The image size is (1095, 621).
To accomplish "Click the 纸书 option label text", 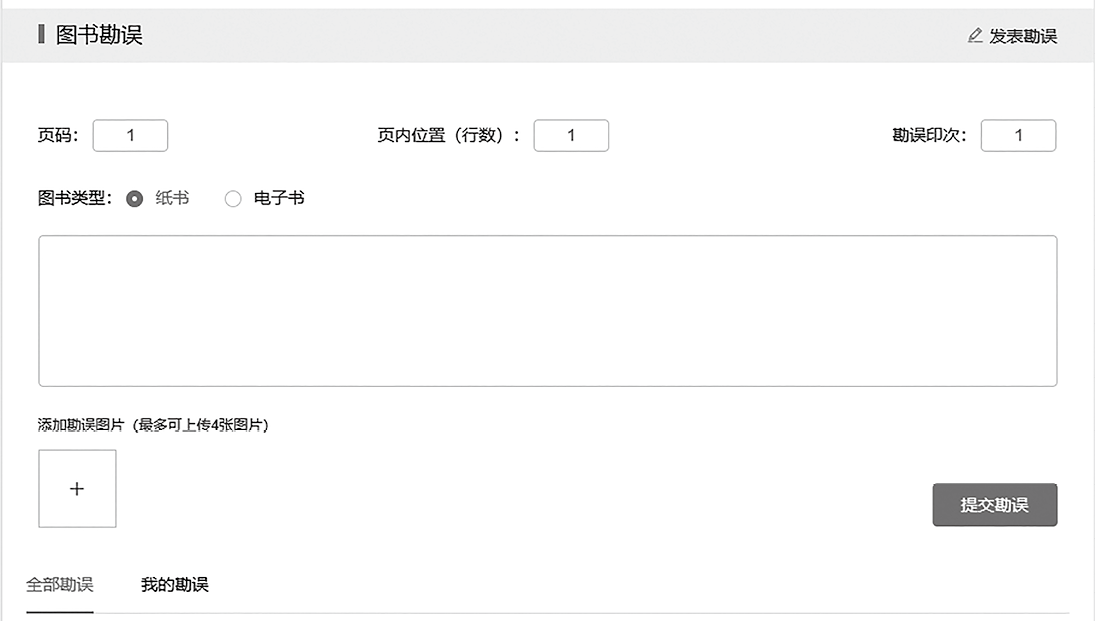I will click(172, 198).
